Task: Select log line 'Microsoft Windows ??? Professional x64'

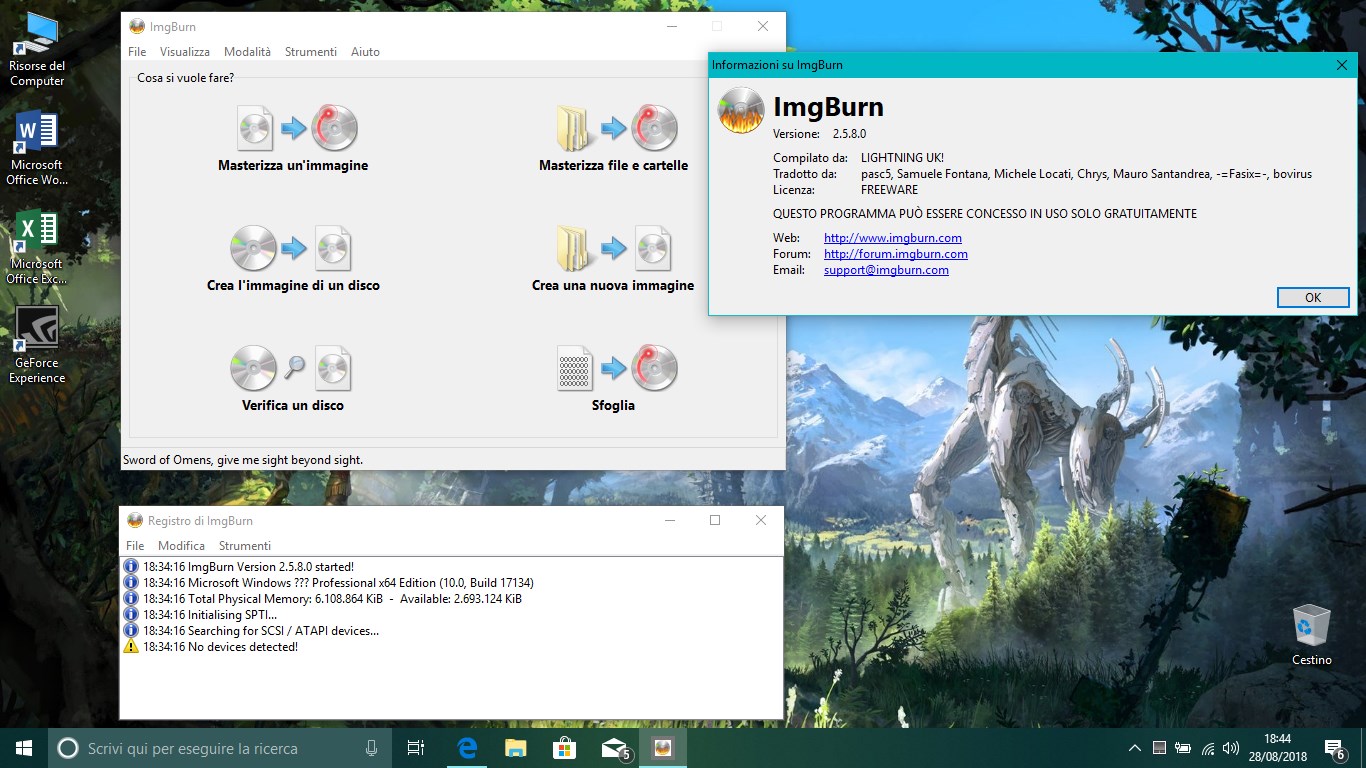Action: point(338,583)
